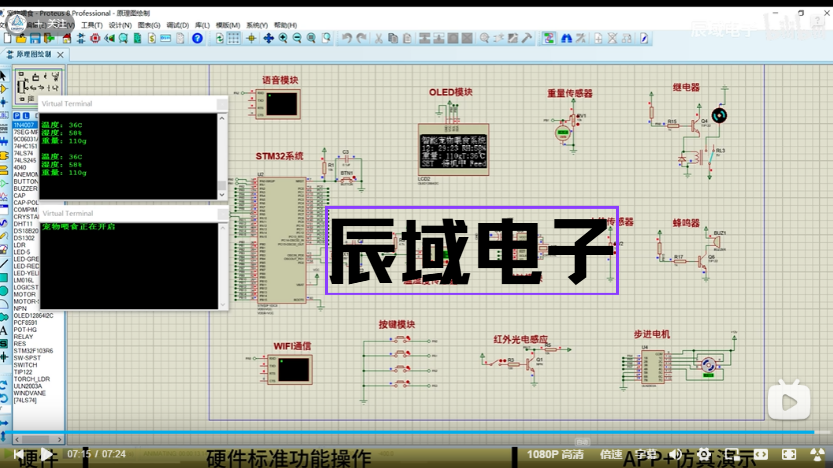This screenshot has width=833, height=468.
Task: Click the video volume speaker icon
Action: [x=675, y=455]
